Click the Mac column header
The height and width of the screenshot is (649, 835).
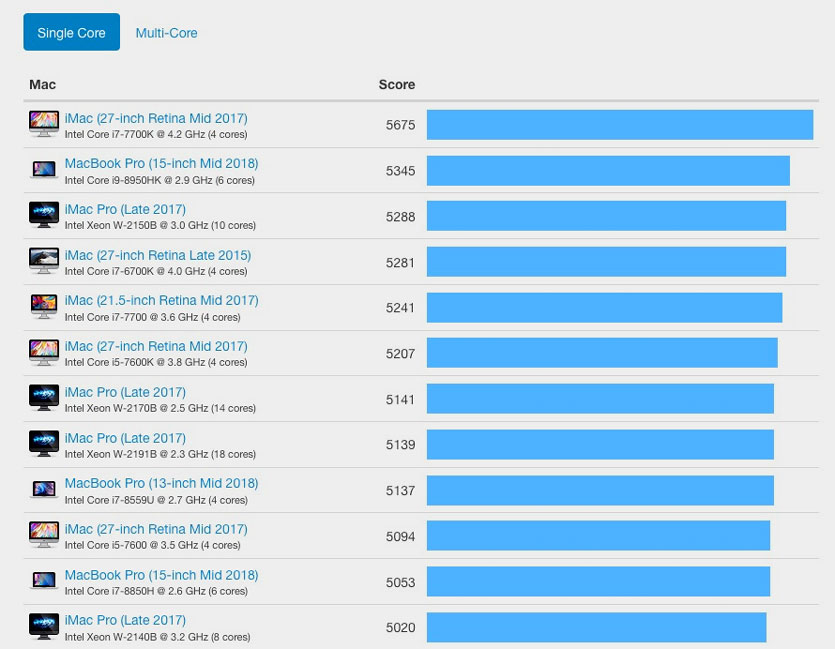[x=43, y=84]
